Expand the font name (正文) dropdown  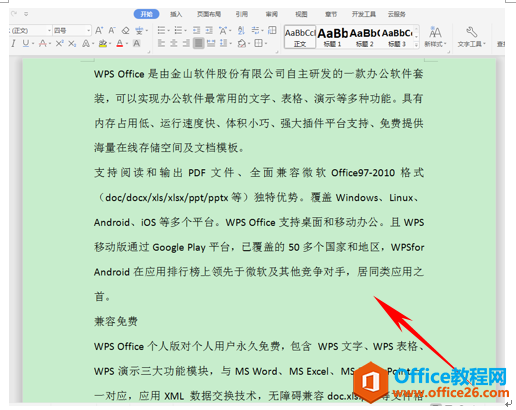click(x=49, y=31)
